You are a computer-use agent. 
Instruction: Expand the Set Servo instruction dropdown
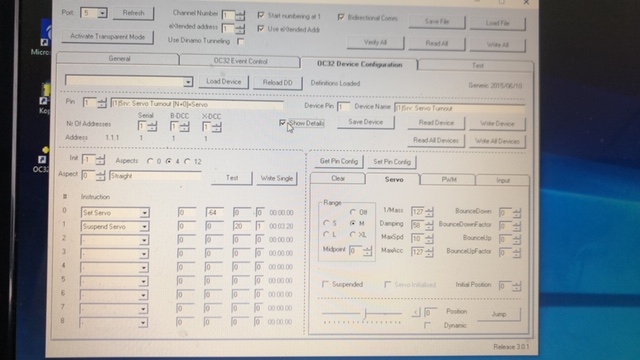click(144, 213)
